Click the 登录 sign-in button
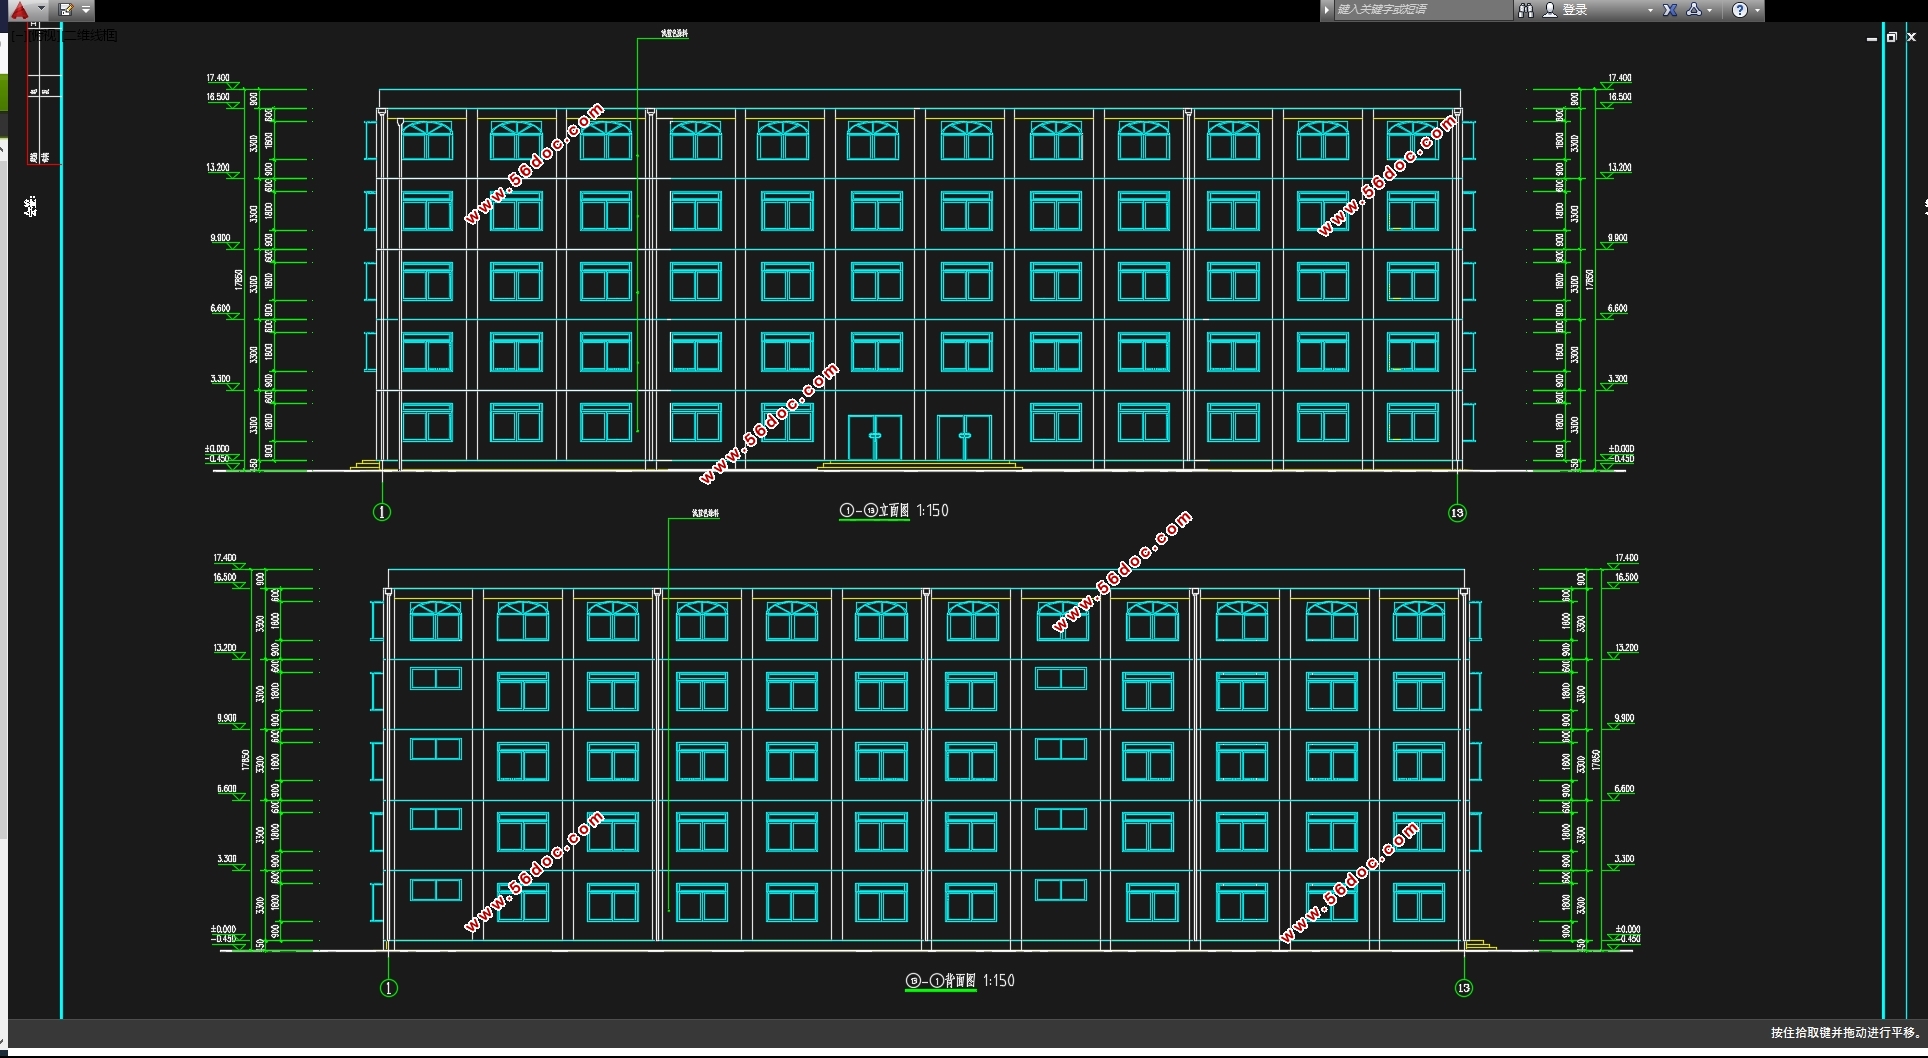1928x1058 pixels. 1566,10
